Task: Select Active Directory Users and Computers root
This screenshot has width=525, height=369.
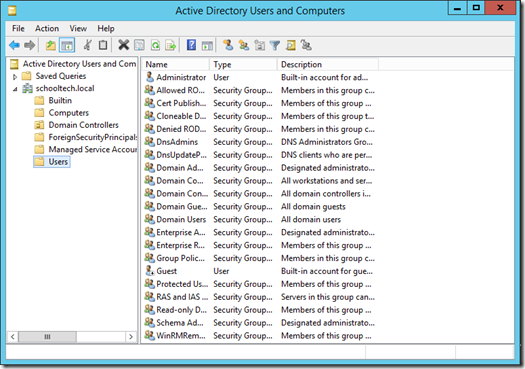Action: [x=79, y=64]
